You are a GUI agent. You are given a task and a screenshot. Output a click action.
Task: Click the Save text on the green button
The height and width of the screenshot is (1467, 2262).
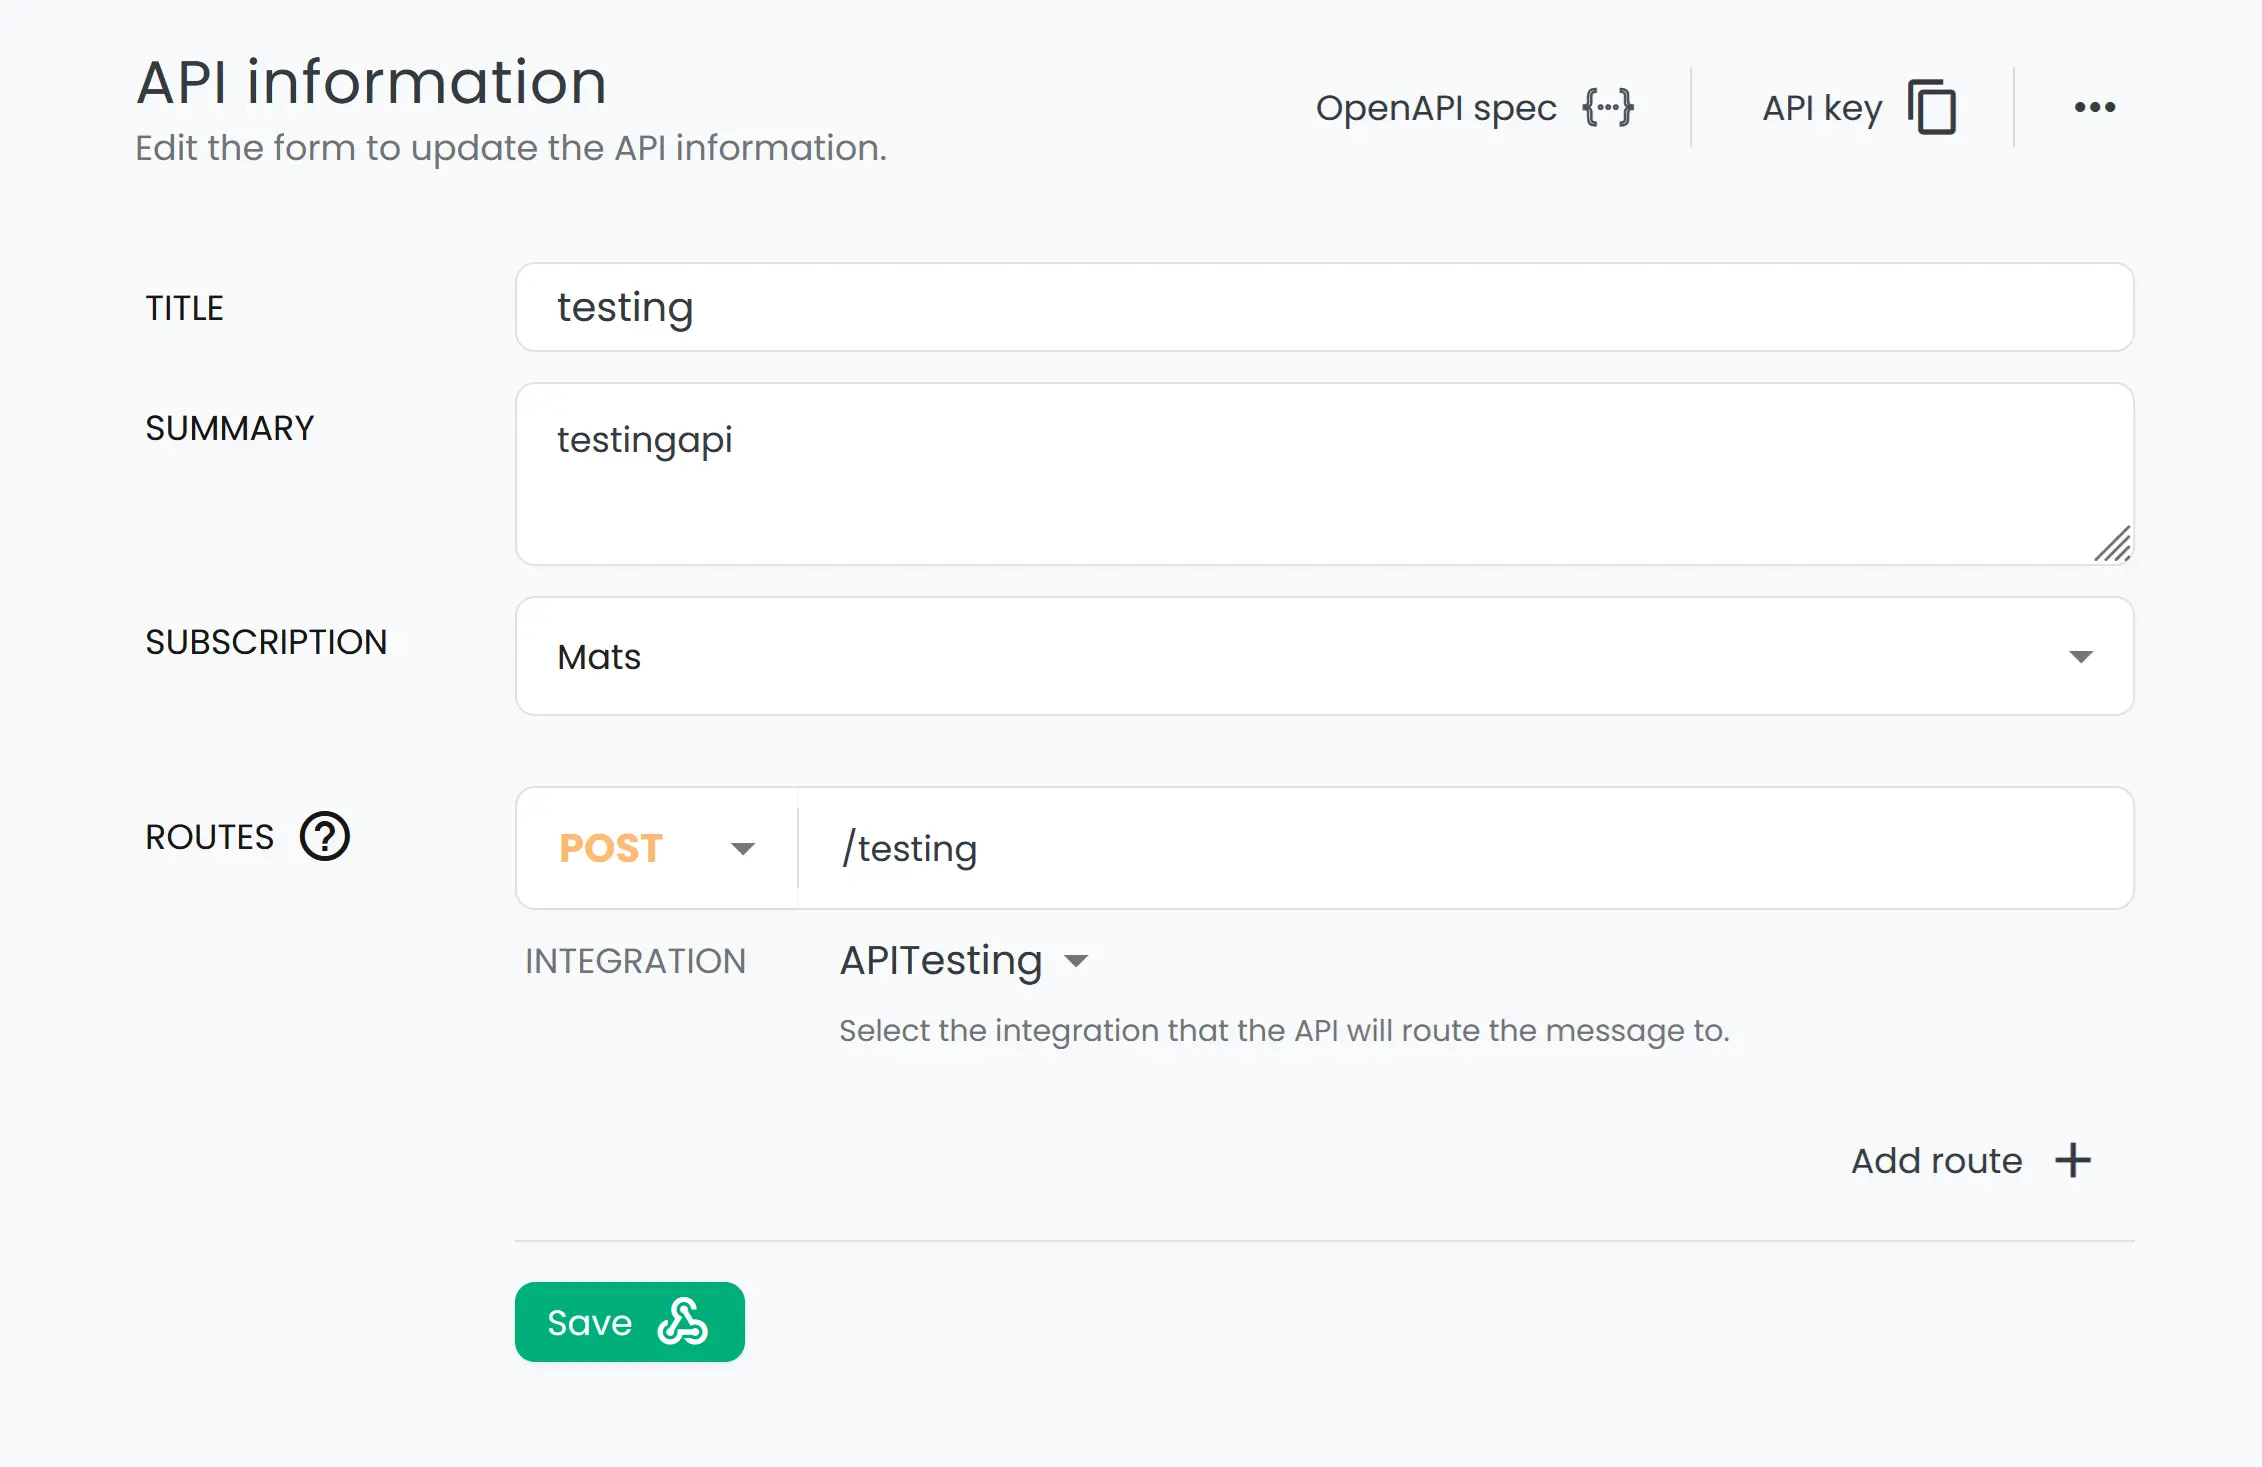590,1322
